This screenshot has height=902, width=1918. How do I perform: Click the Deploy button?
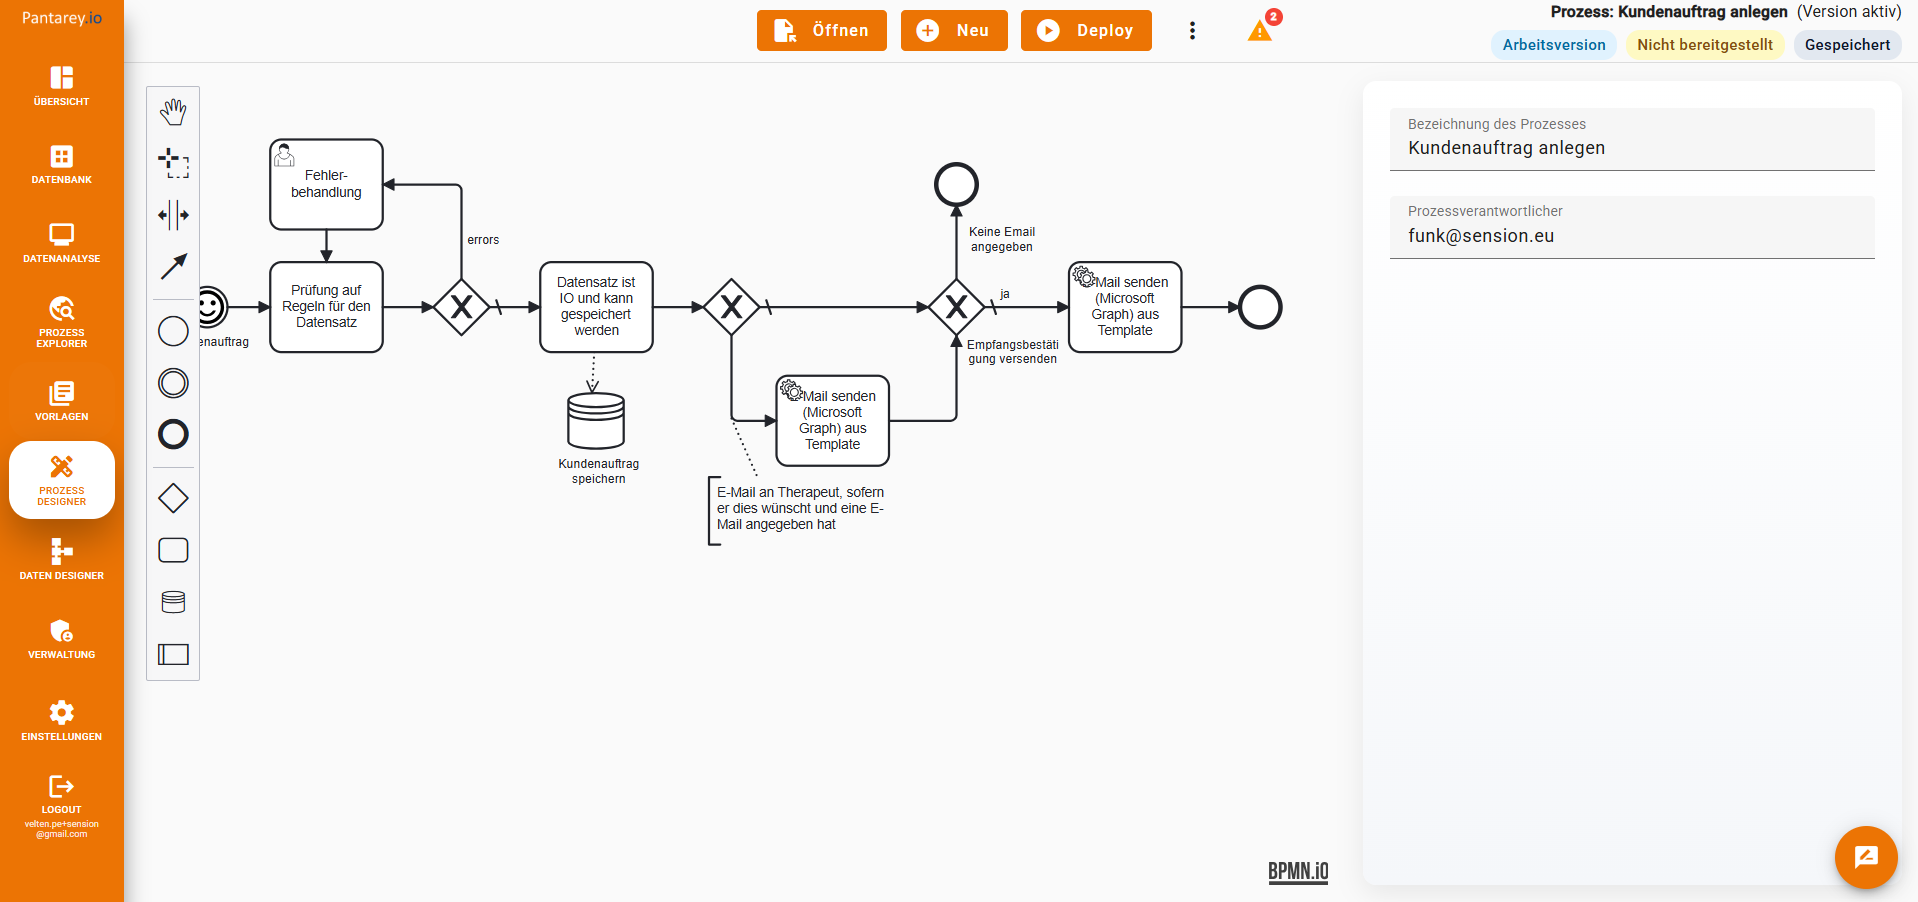tap(1086, 31)
